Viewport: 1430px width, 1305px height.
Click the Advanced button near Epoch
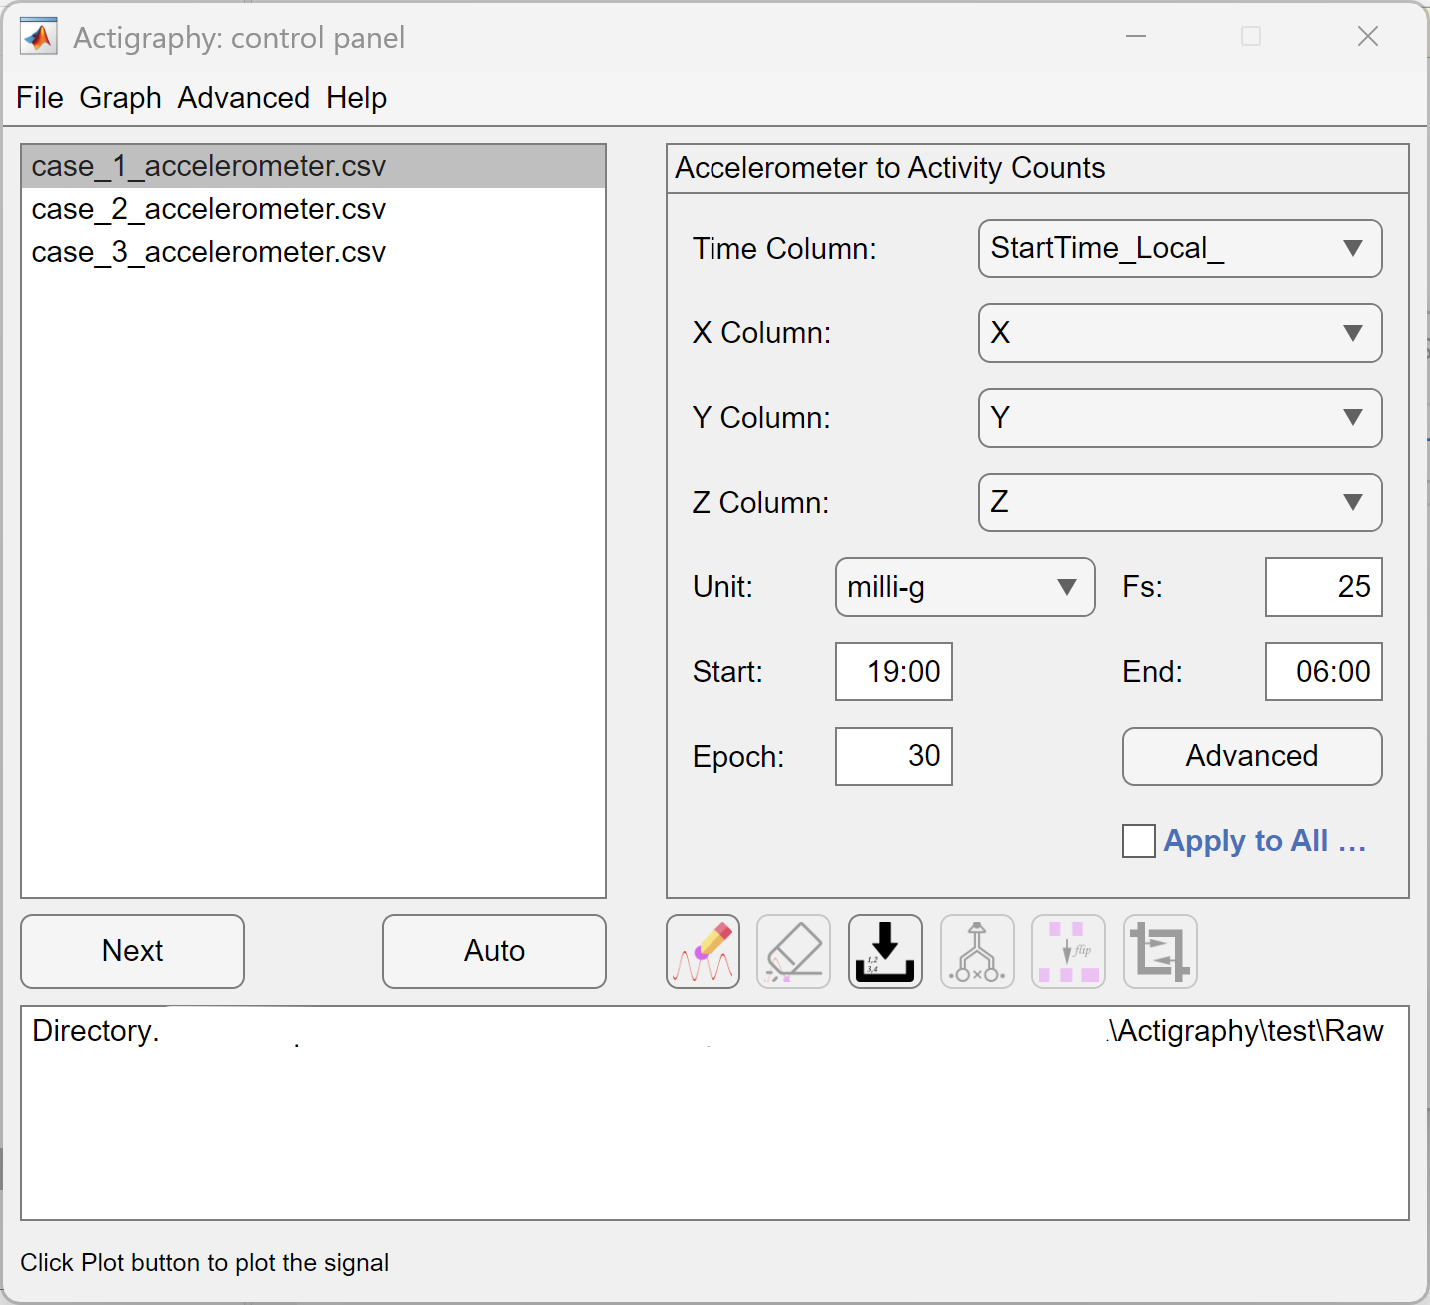pos(1251,757)
